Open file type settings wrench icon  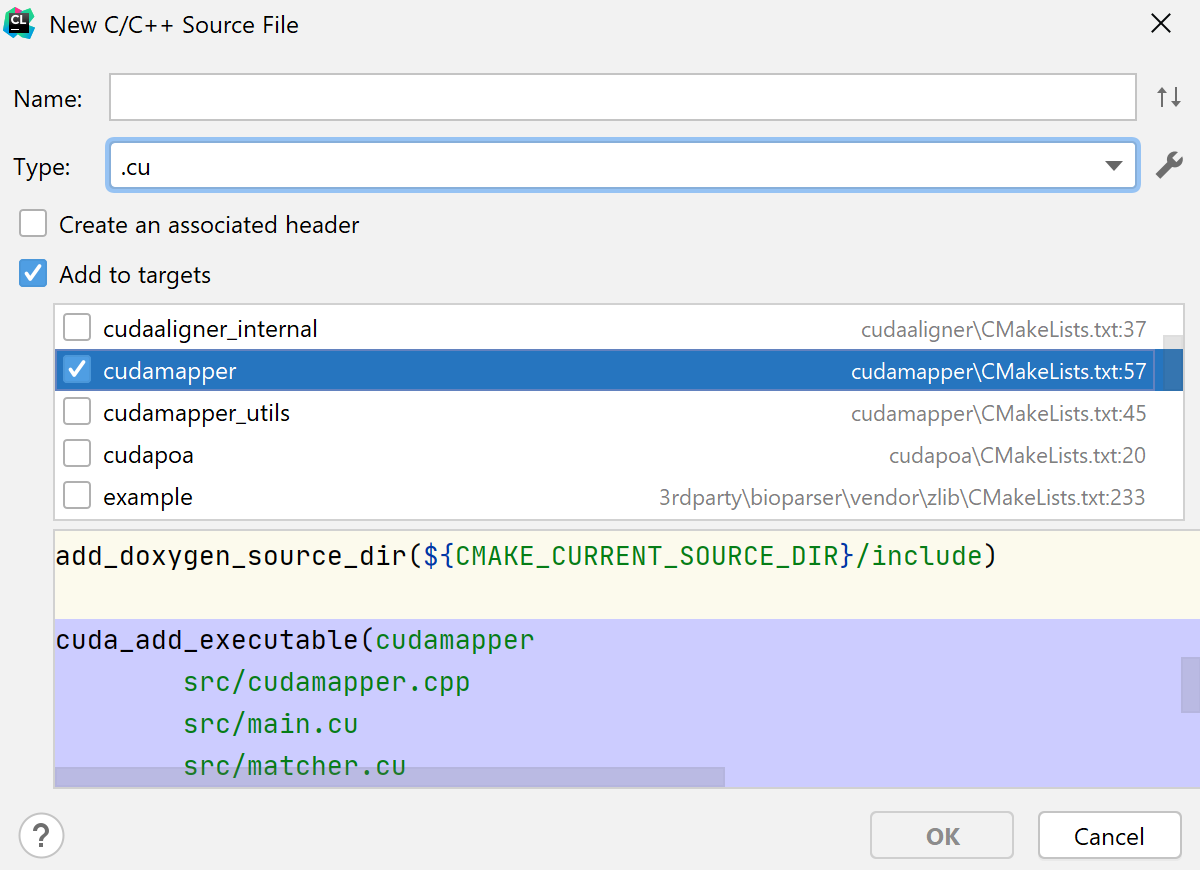point(1169,166)
